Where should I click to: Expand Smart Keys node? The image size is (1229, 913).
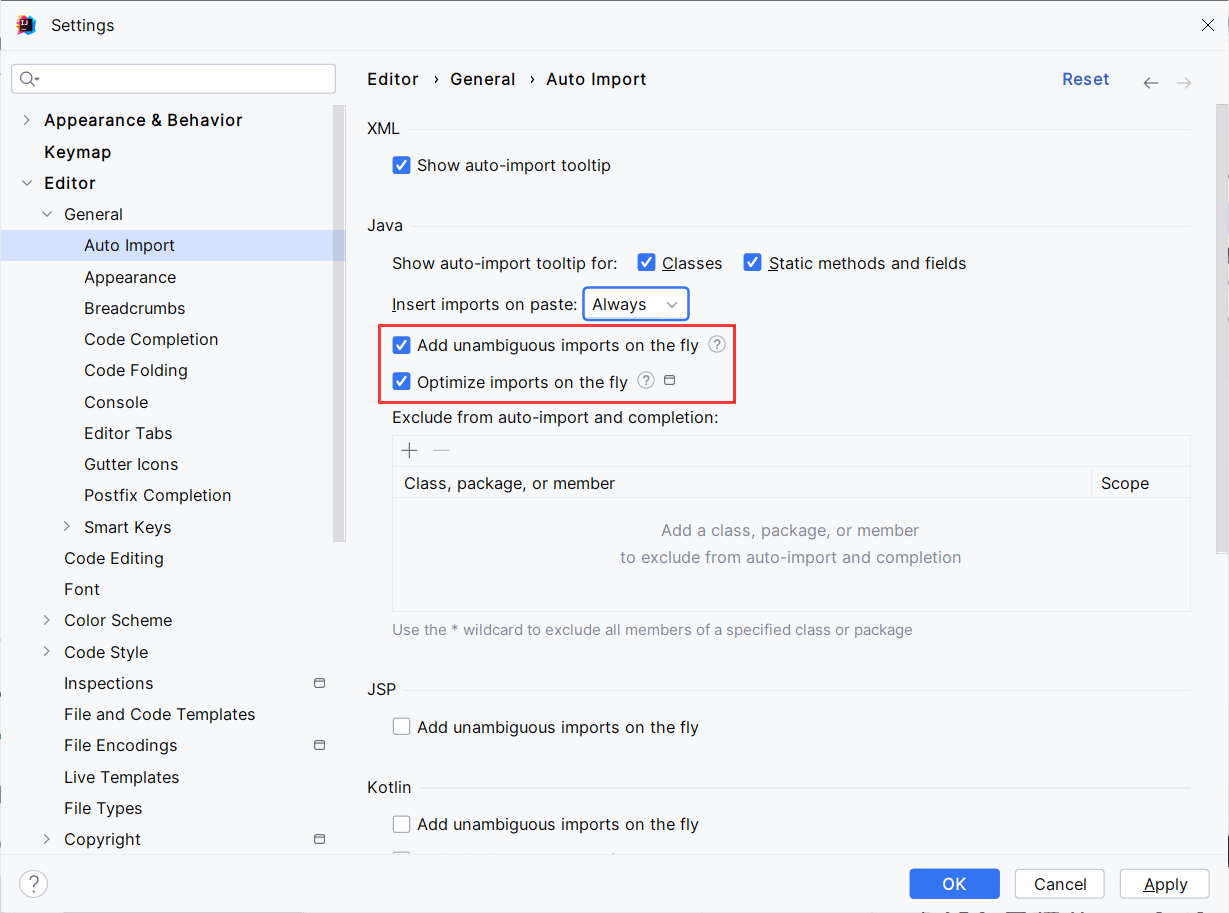coord(67,526)
